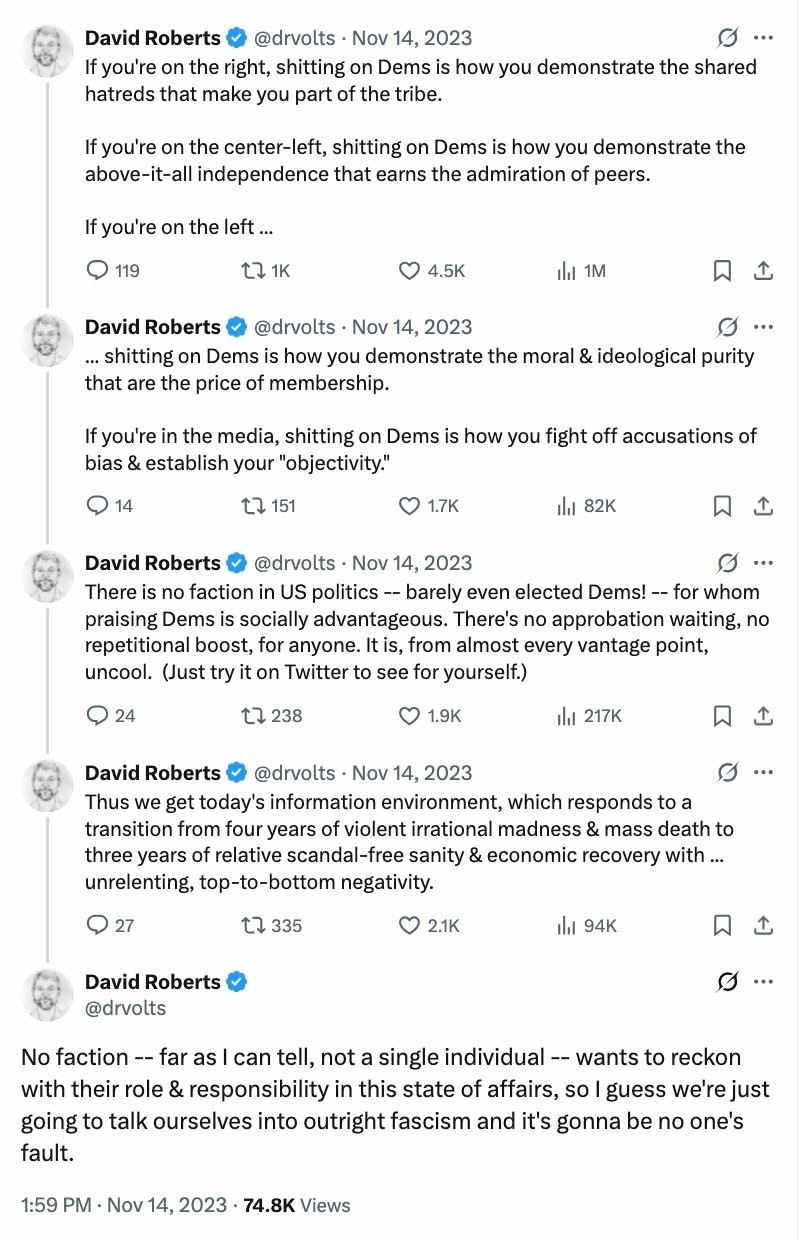Open the more menu on the final main tweet
This screenshot has height=1240, width=800.
762,982
